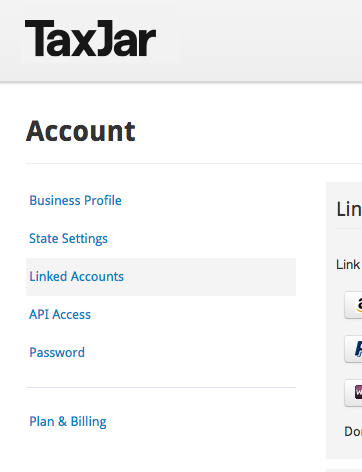This screenshot has width=362, height=472.
Task: Click the "Link" description text in the panel
Action: (x=348, y=265)
